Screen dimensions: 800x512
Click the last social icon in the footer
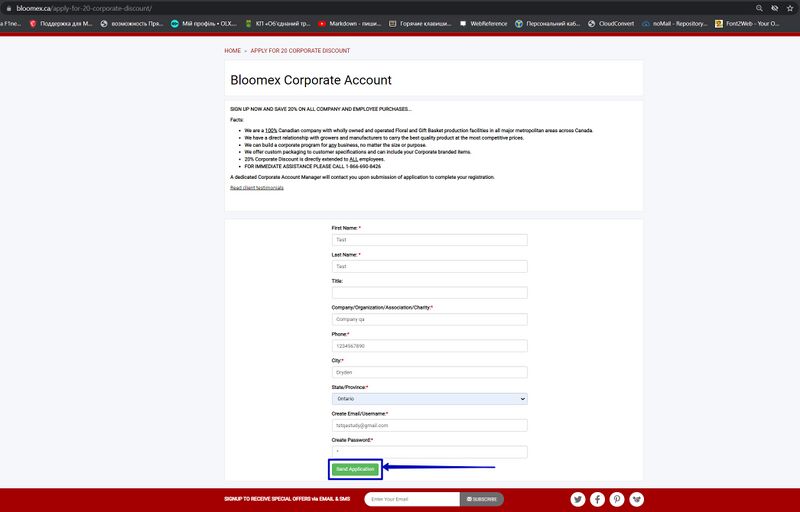[636, 499]
